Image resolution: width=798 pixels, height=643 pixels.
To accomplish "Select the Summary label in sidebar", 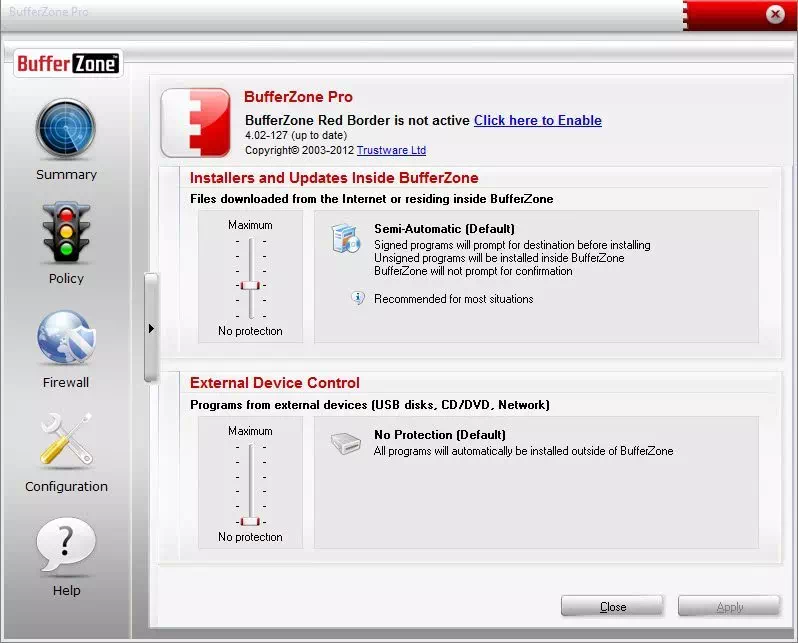I will [x=66, y=175].
